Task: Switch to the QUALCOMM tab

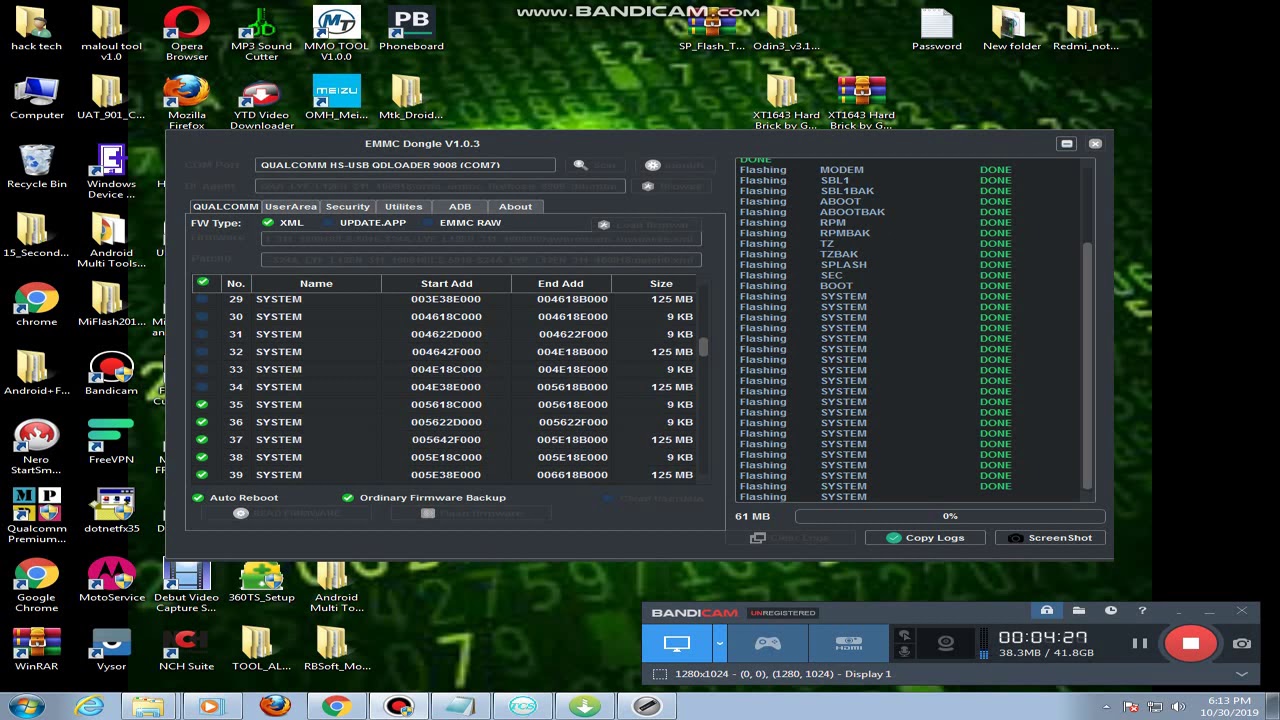Action: [225, 206]
